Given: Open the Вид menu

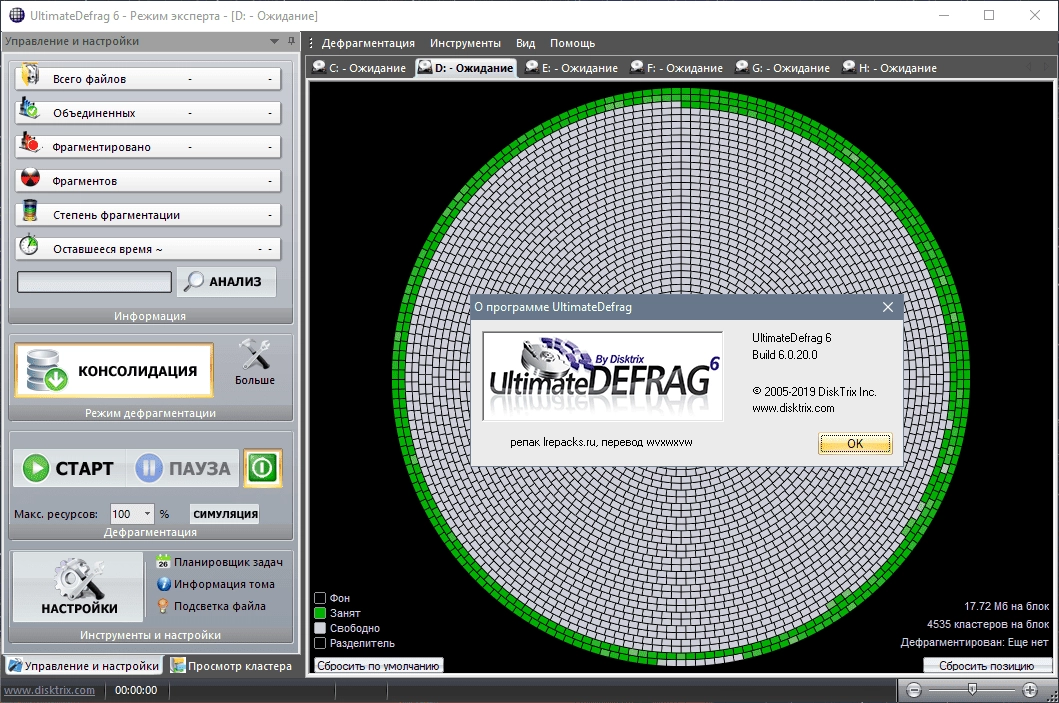Looking at the screenshot, I should click(525, 43).
